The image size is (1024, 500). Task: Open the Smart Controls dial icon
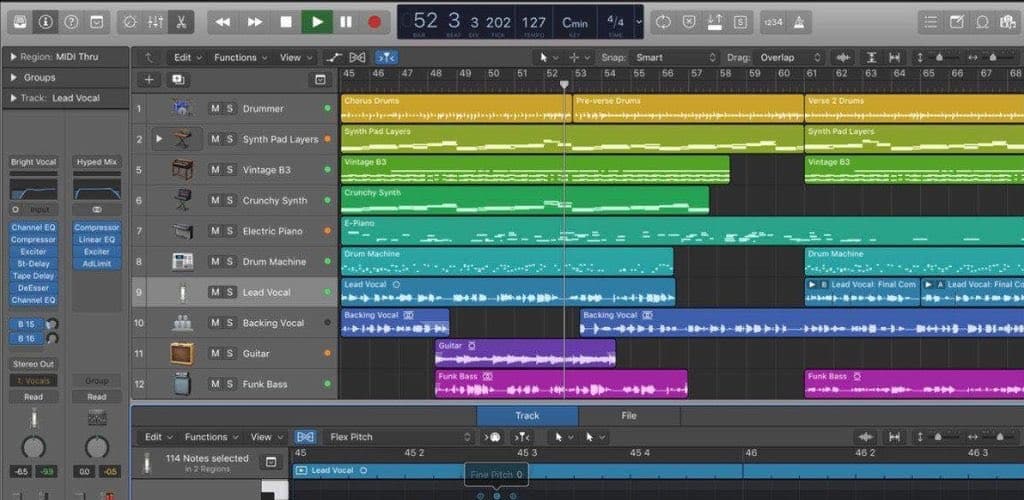129,21
